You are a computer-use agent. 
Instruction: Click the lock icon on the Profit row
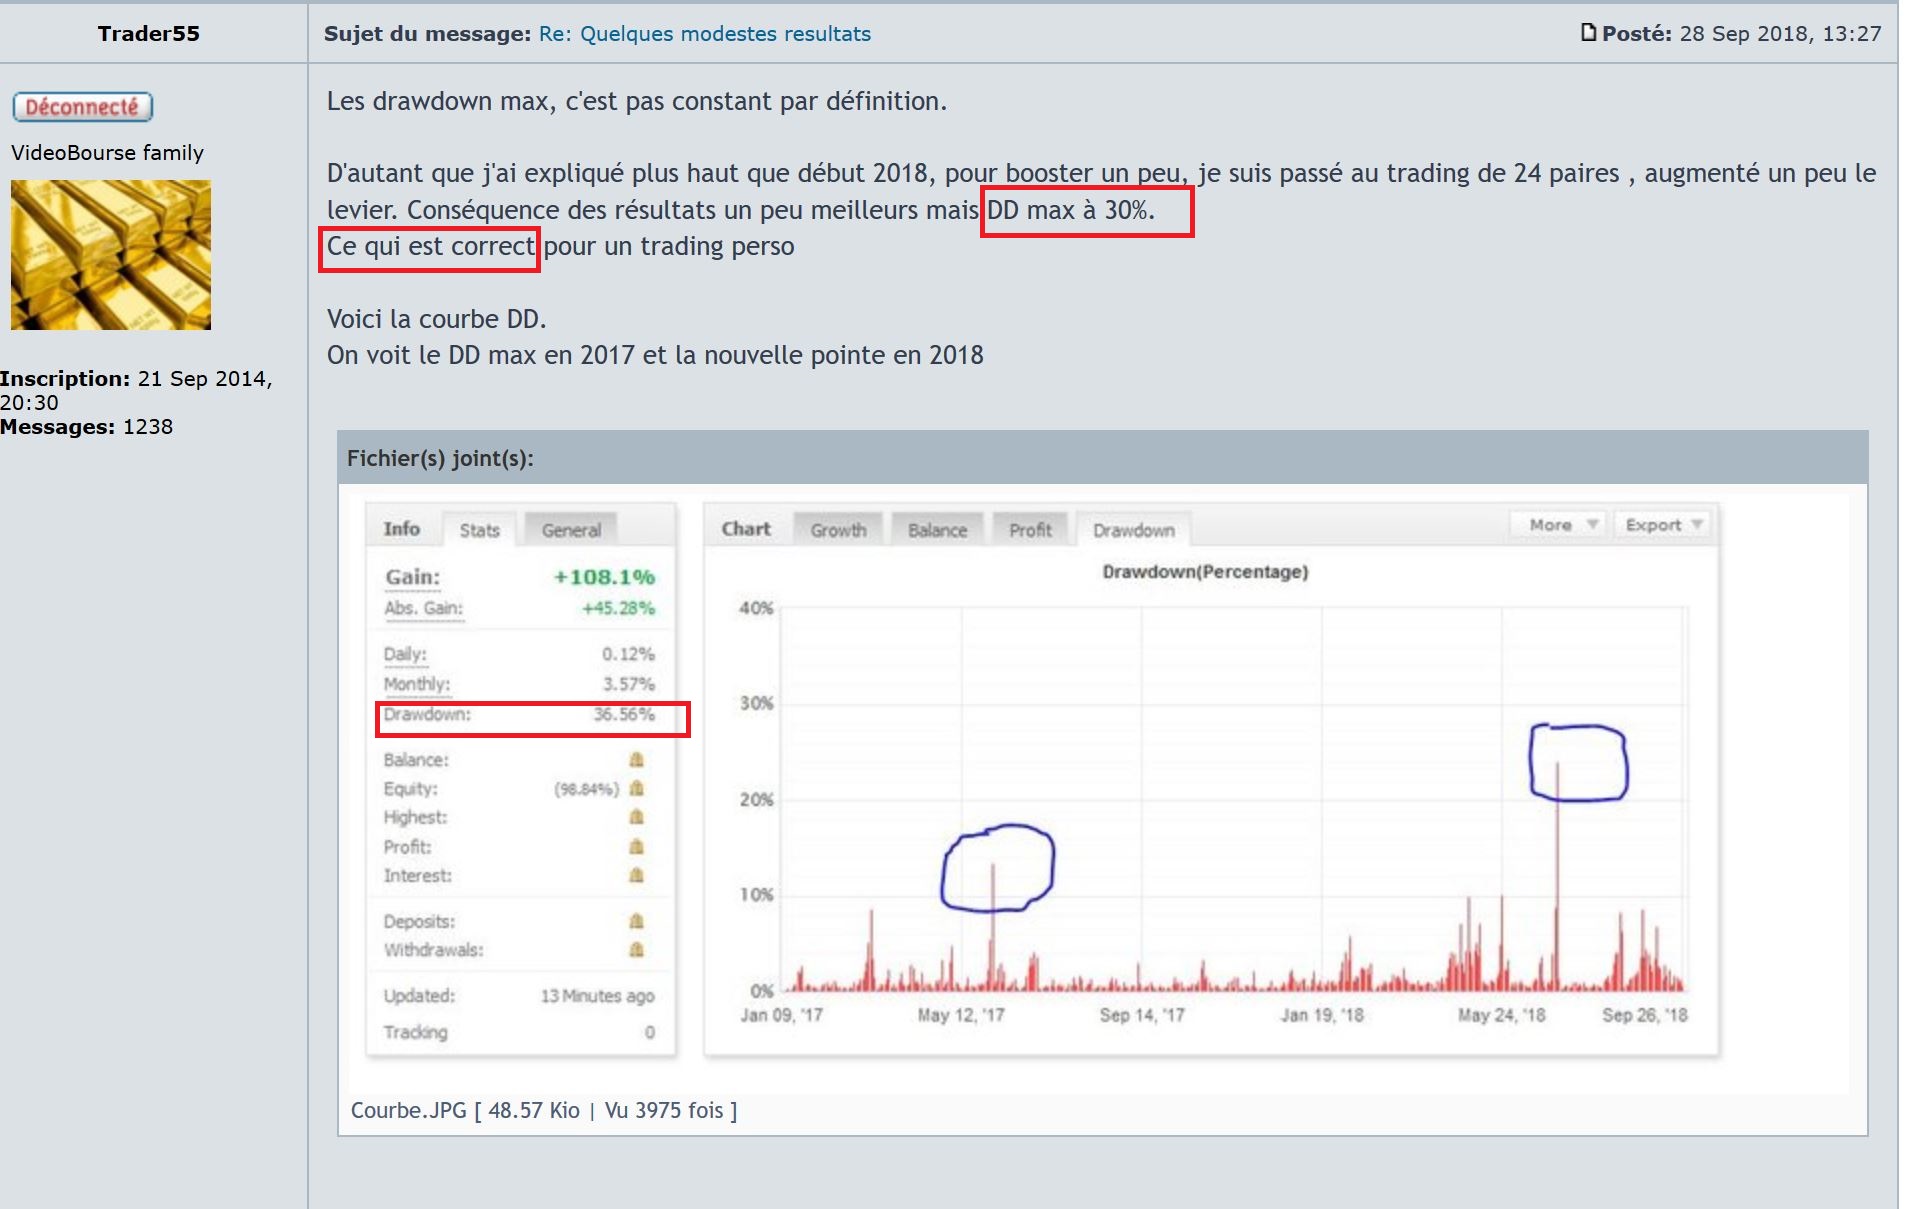coord(636,847)
